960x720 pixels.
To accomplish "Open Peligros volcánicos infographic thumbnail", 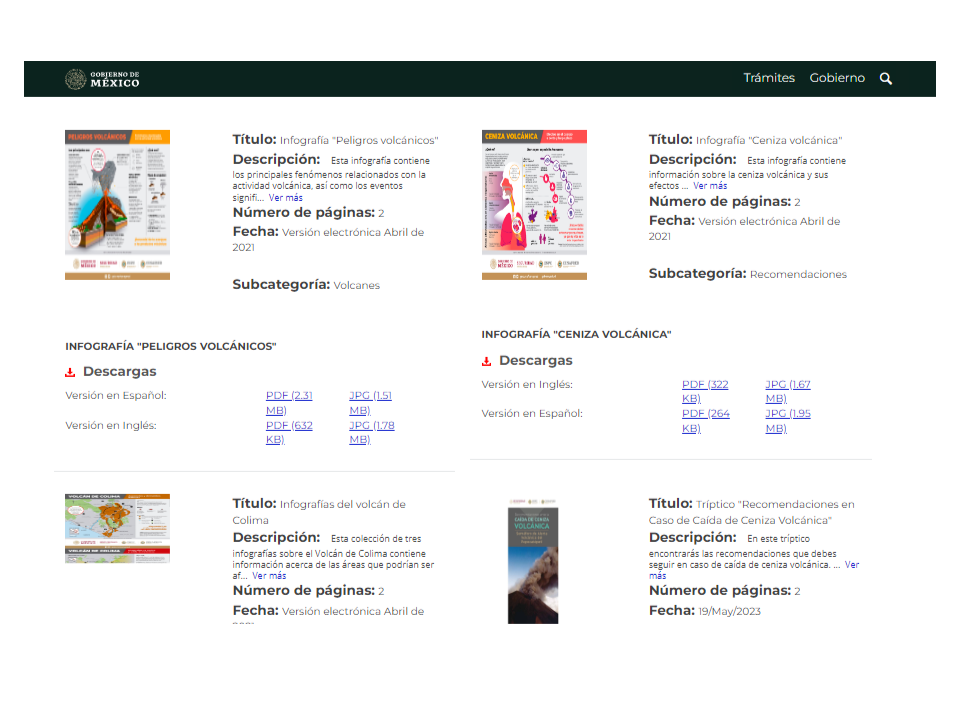I will tap(117, 204).
